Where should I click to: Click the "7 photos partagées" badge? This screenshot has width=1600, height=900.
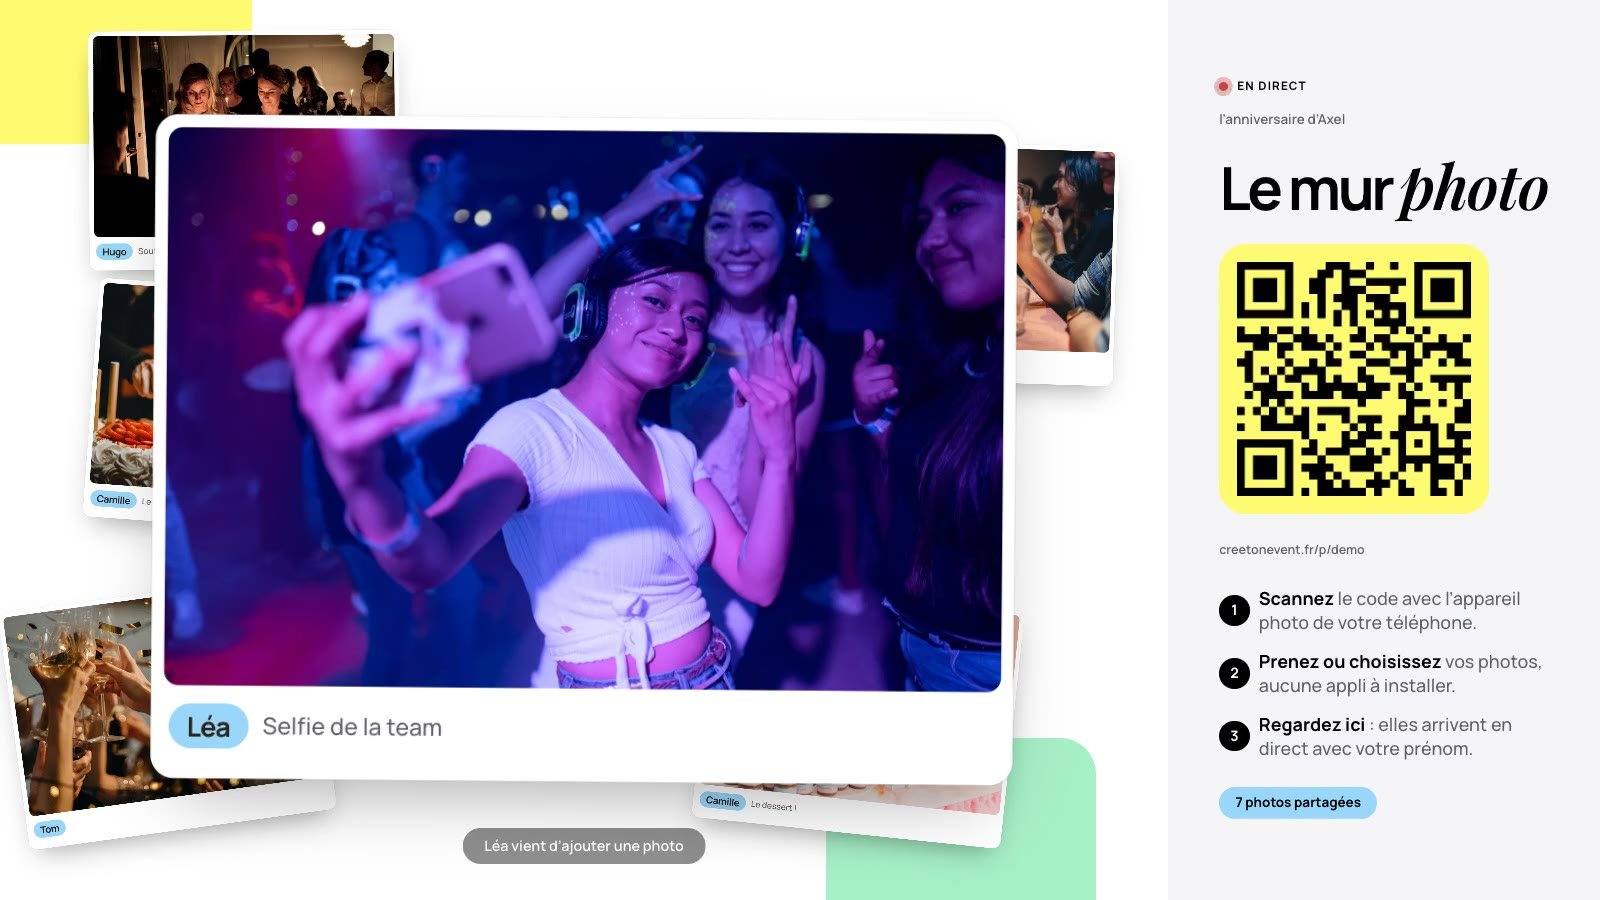tap(1297, 802)
